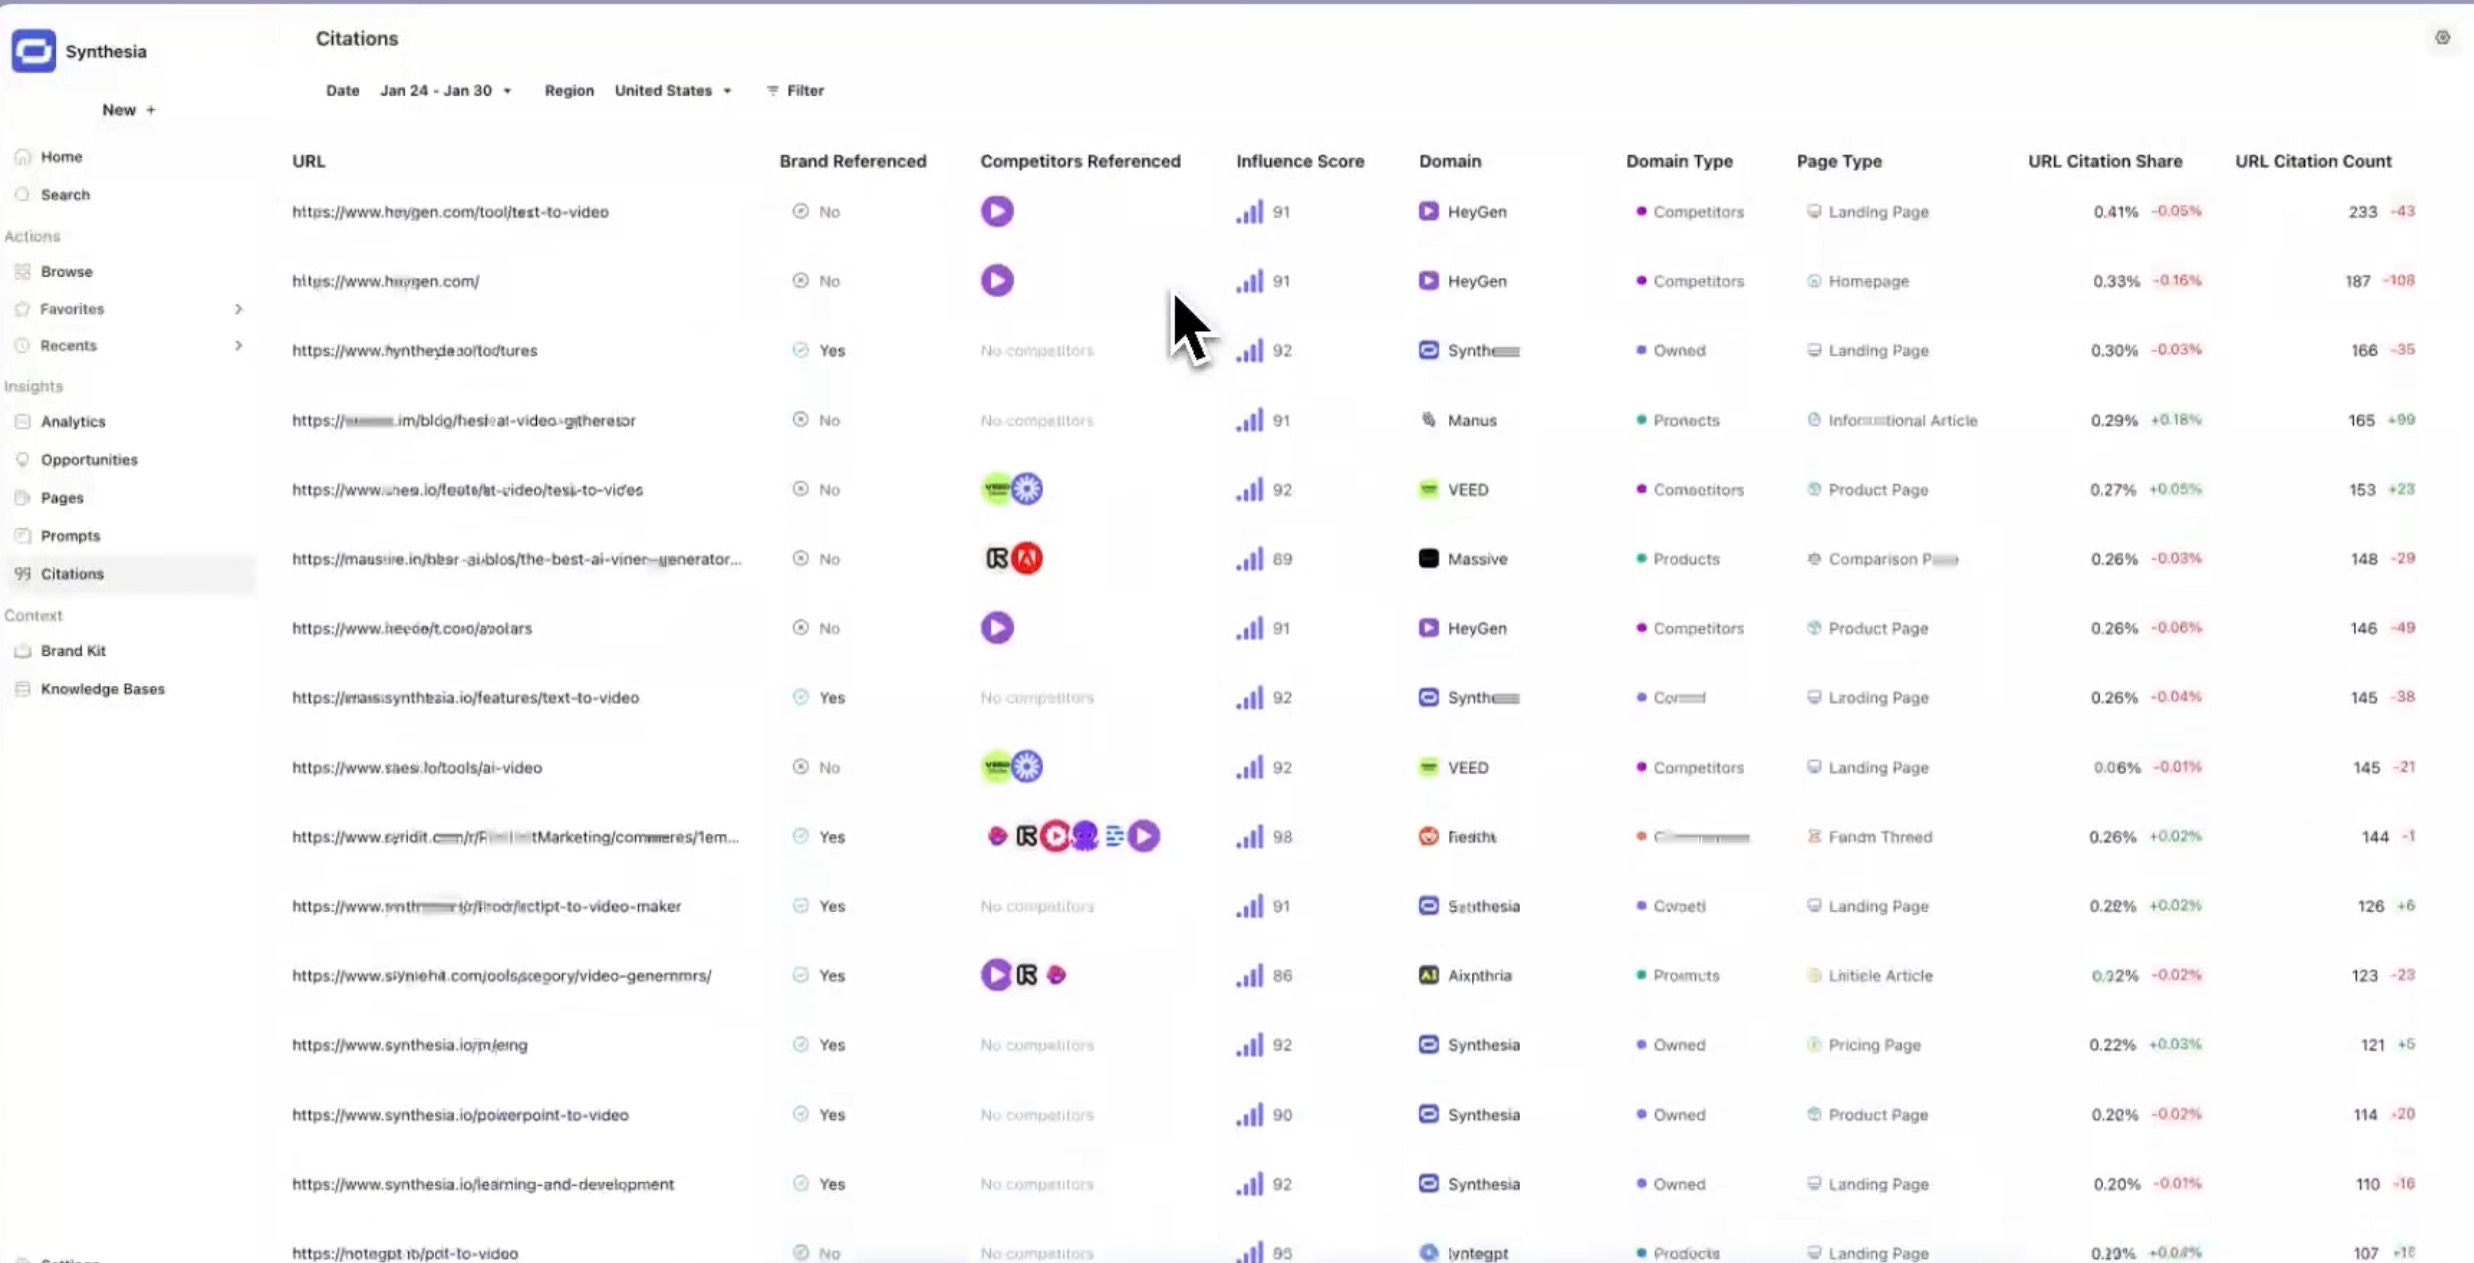Viewport: 2474px width, 1263px height.
Task: Click HeyGen competitor icon in text-to-video row
Action: click(996, 211)
